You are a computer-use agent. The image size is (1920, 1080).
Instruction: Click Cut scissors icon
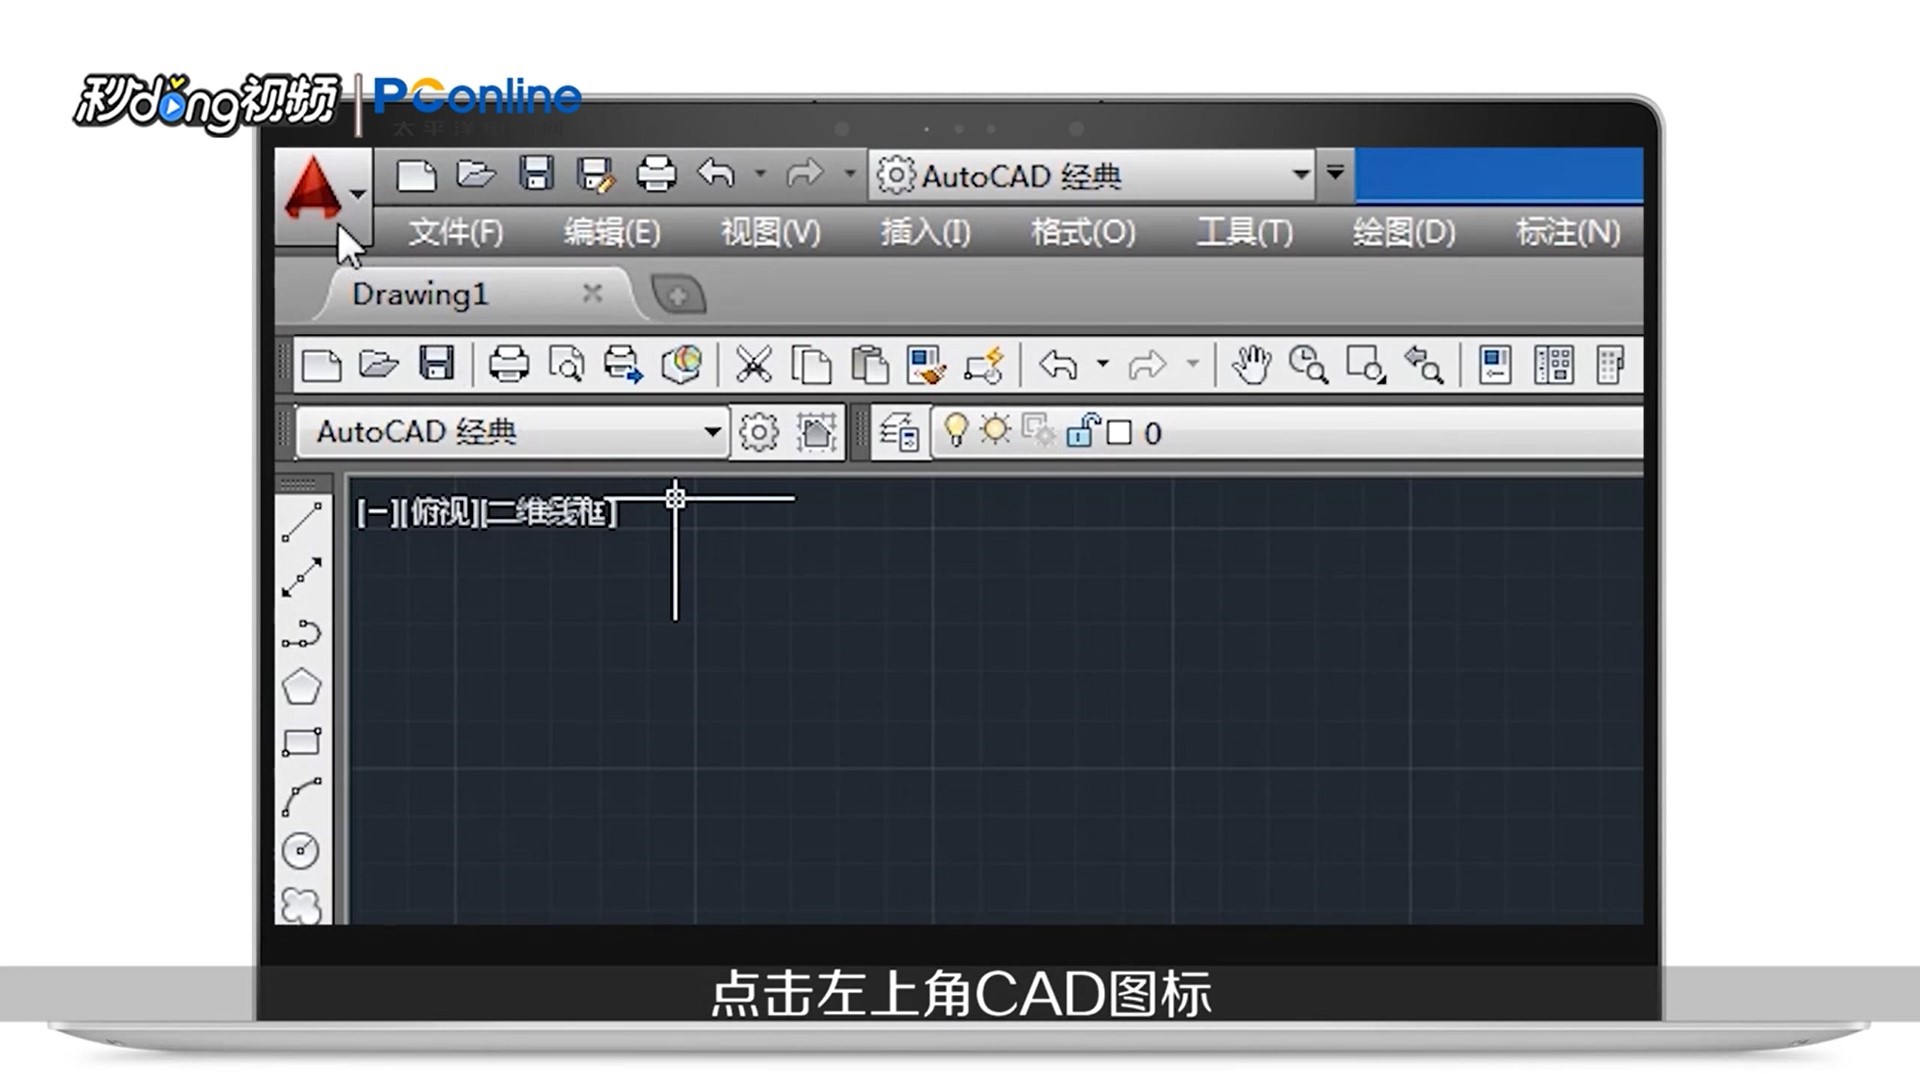coord(753,365)
